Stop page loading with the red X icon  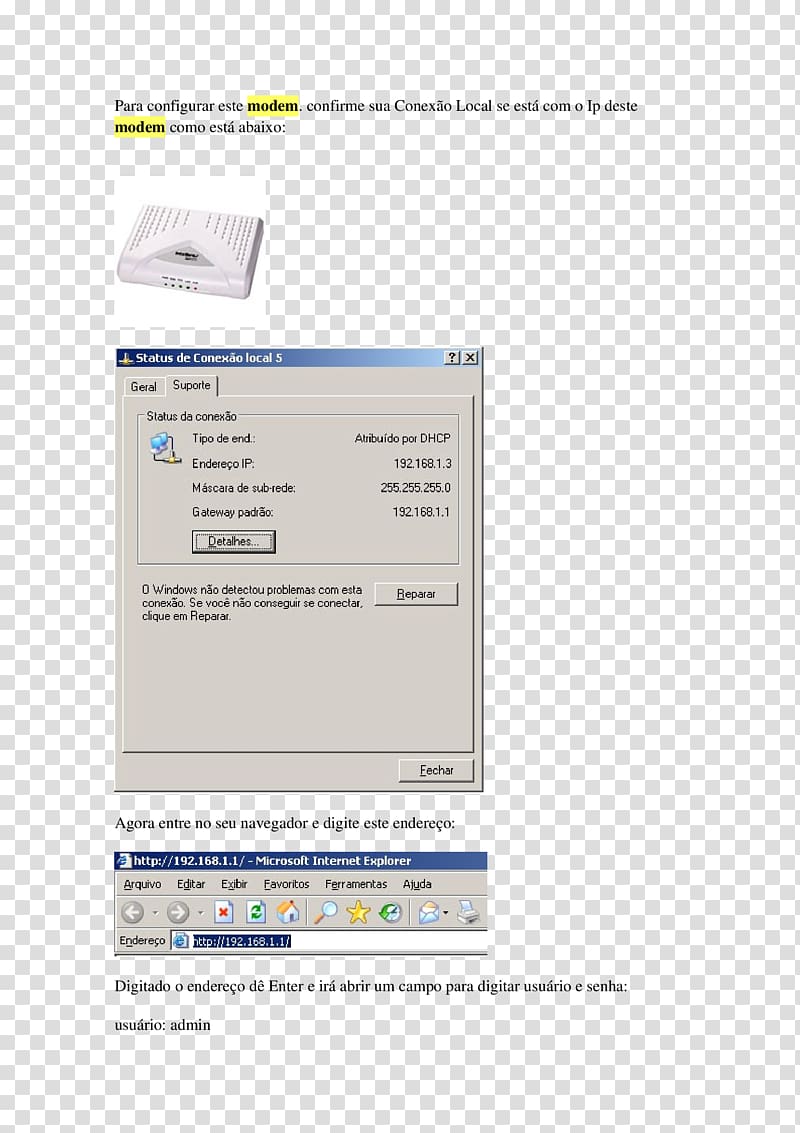224,913
